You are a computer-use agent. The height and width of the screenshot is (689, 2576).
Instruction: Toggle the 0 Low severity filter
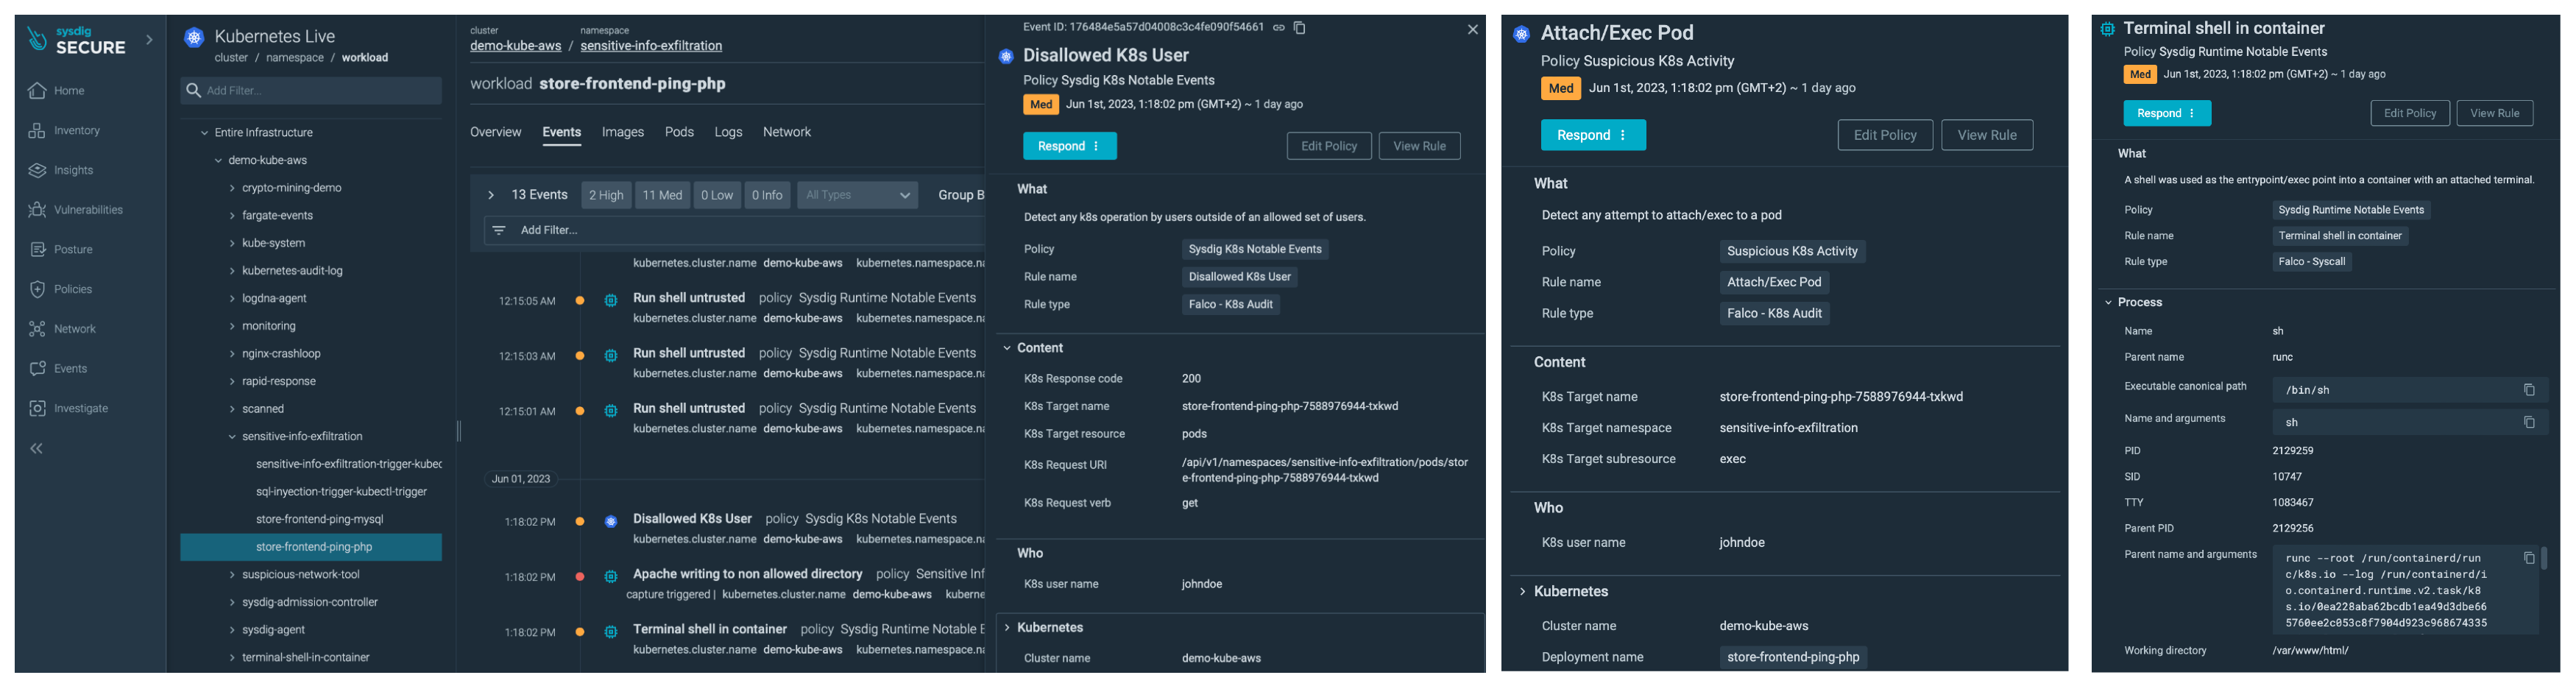(x=717, y=196)
